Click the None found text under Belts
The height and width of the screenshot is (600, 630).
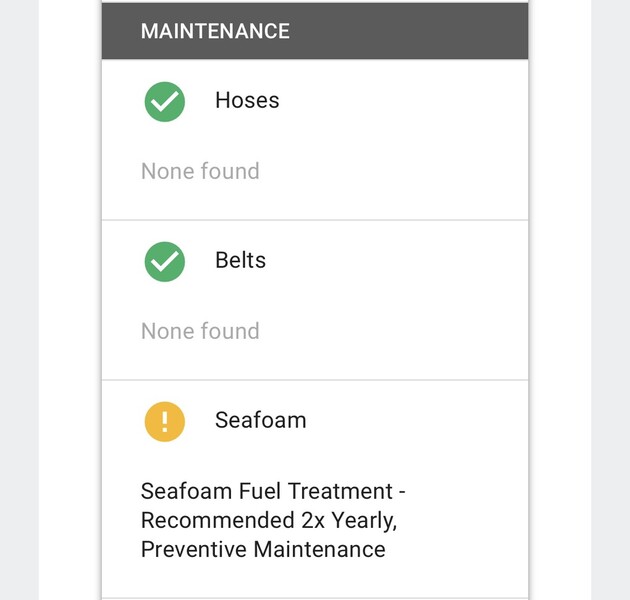[200, 331]
